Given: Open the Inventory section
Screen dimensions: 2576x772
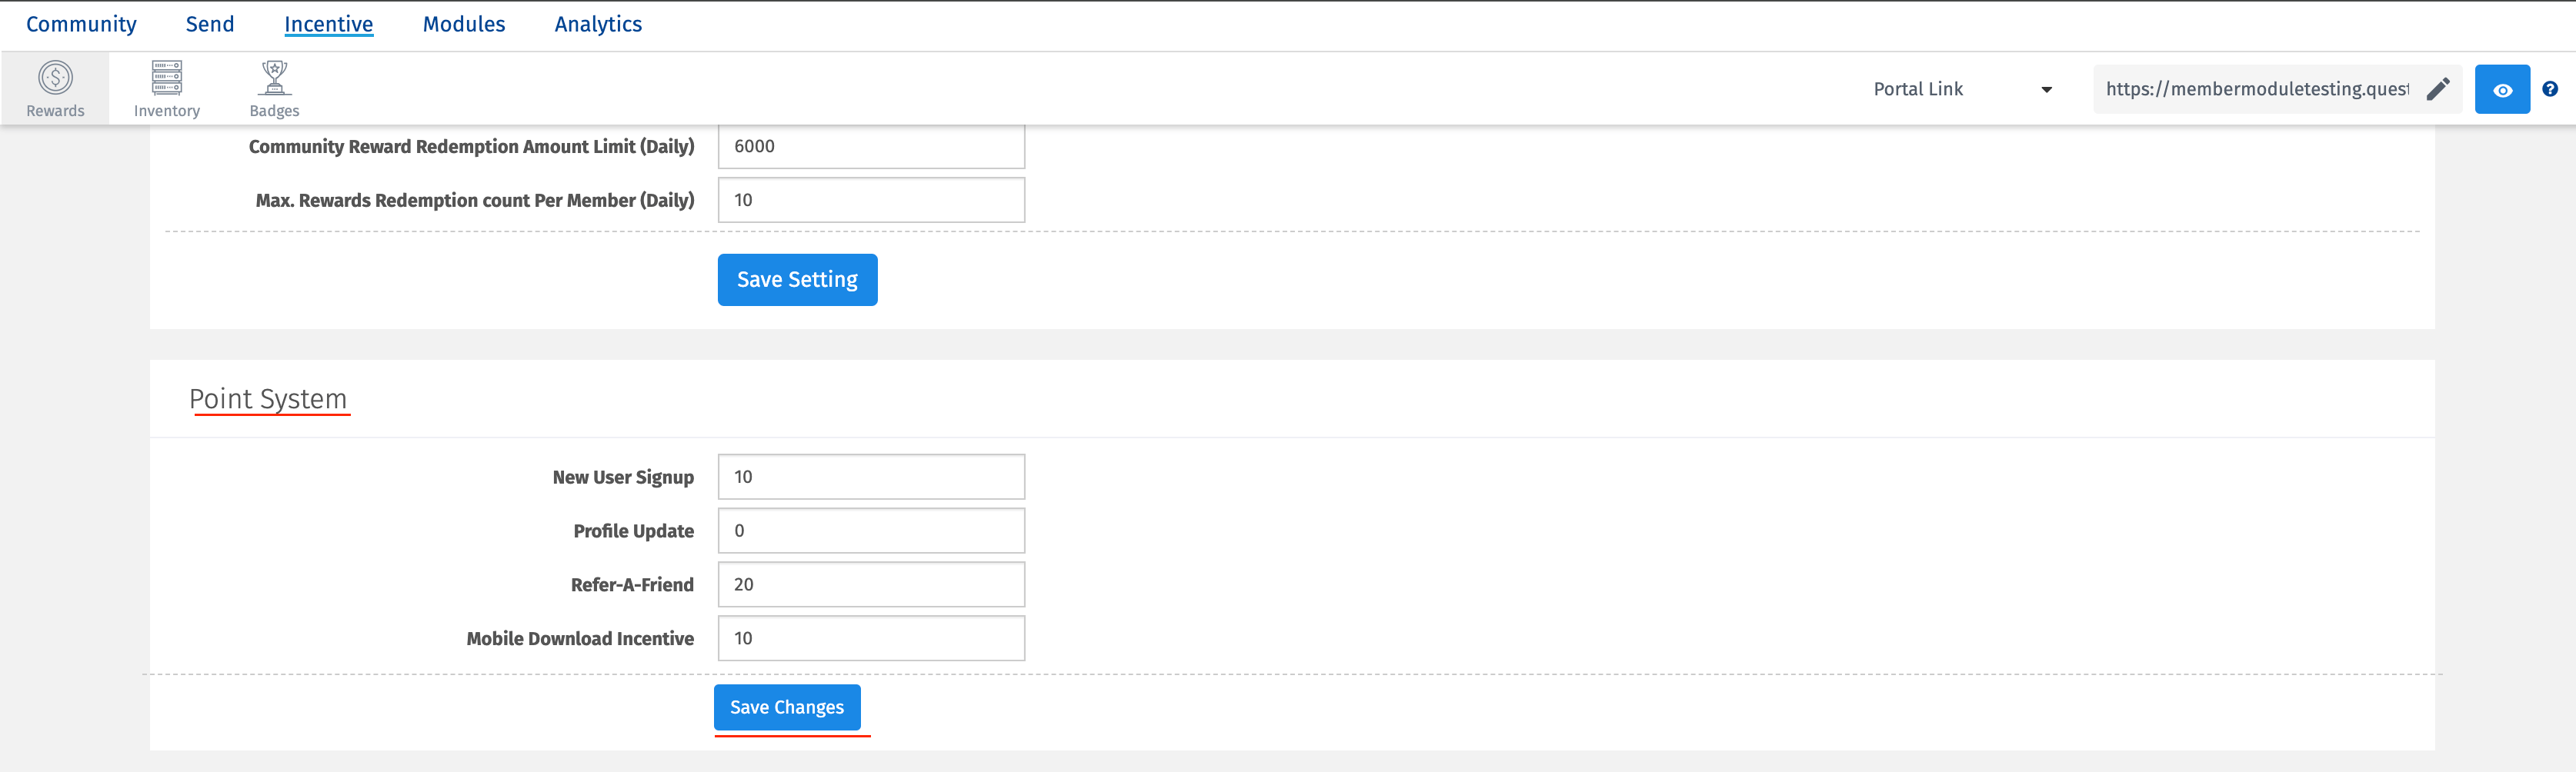Looking at the screenshot, I should click(167, 87).
